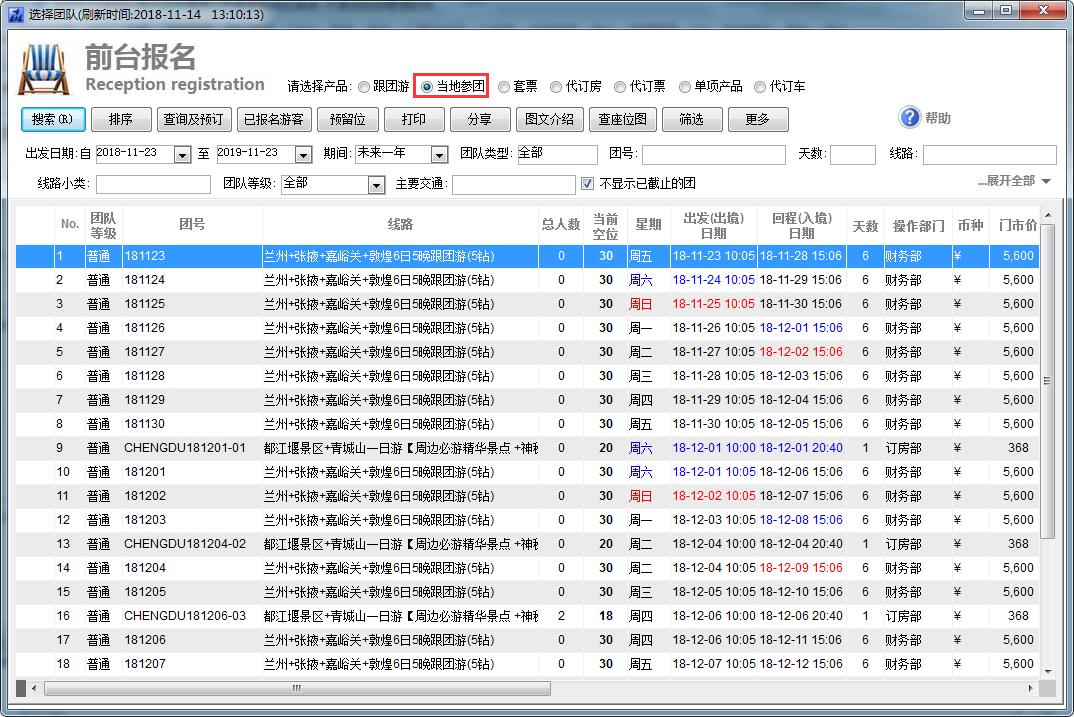1074x717 pixels.
Task: Click the vertical scrollbar thumb
Action: point(1048,381)
